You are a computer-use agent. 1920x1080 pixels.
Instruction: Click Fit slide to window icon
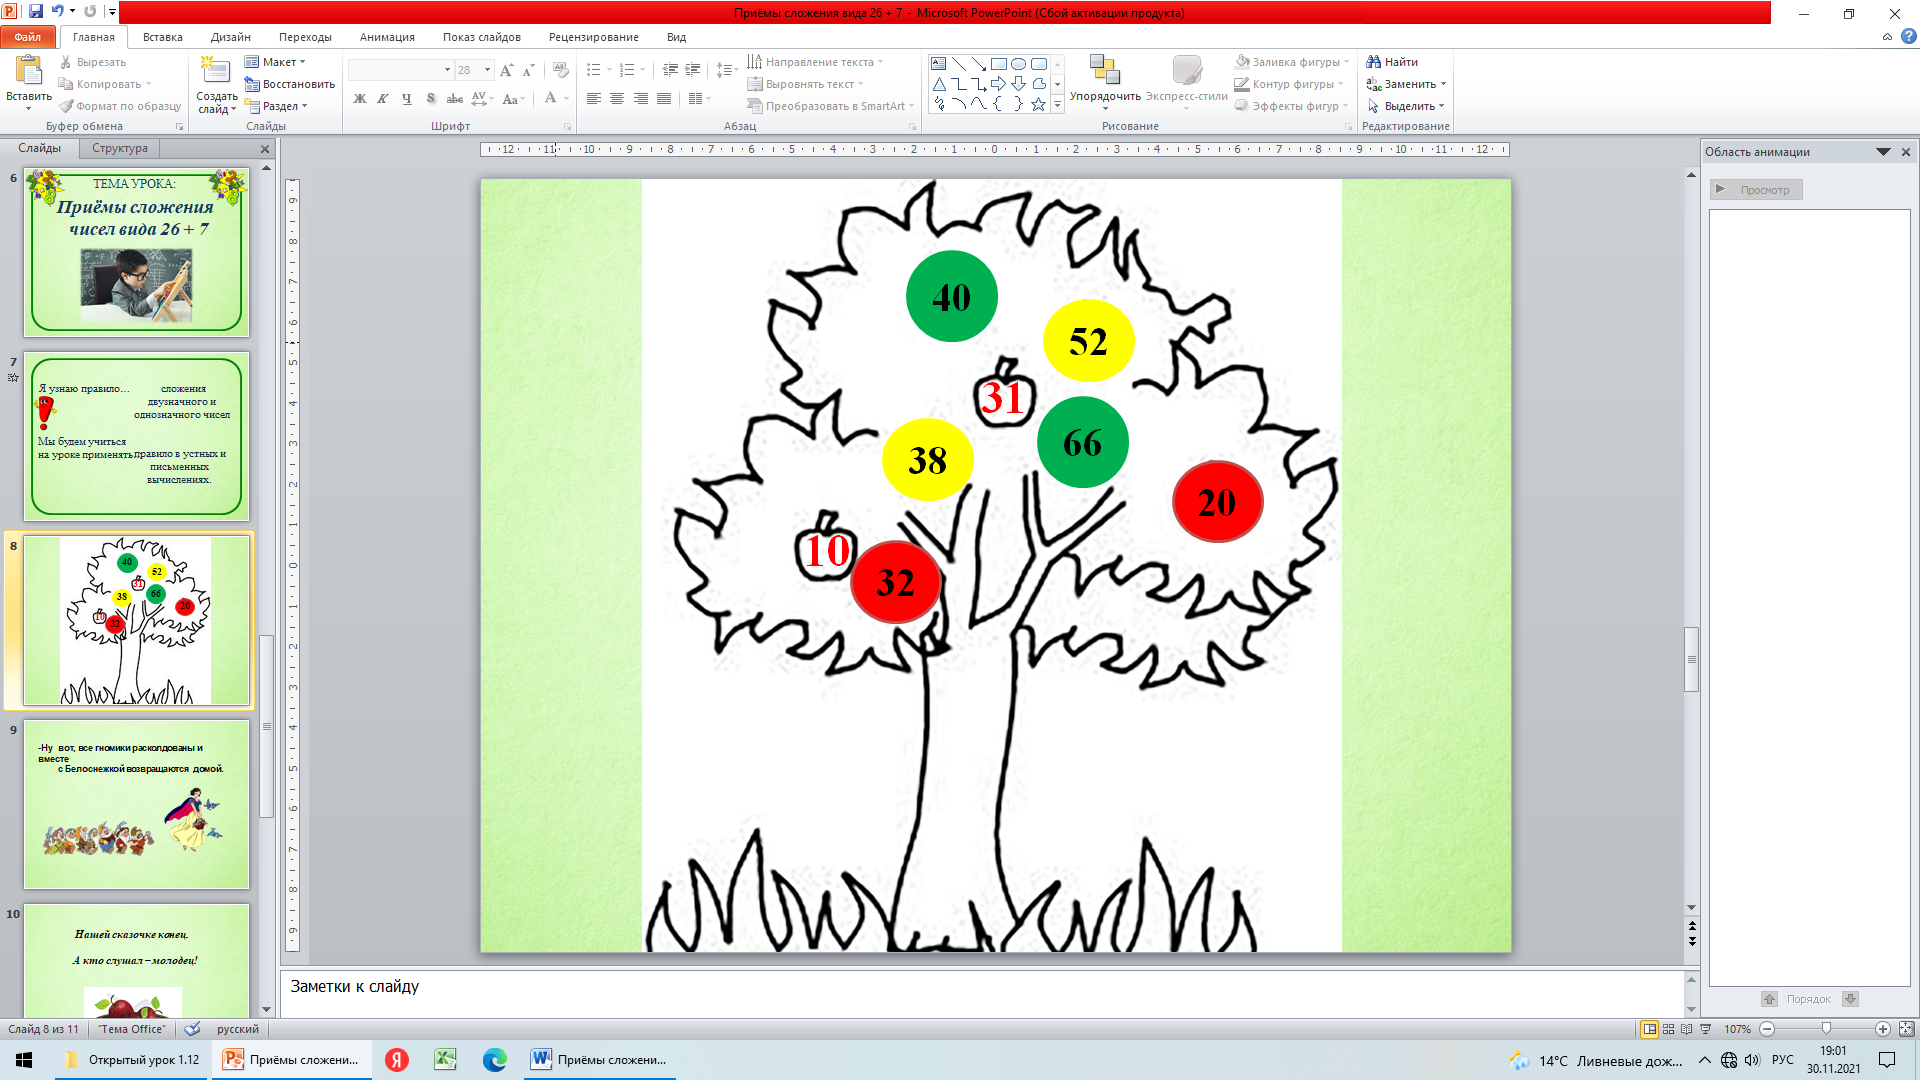(x=1906, y=1029)
